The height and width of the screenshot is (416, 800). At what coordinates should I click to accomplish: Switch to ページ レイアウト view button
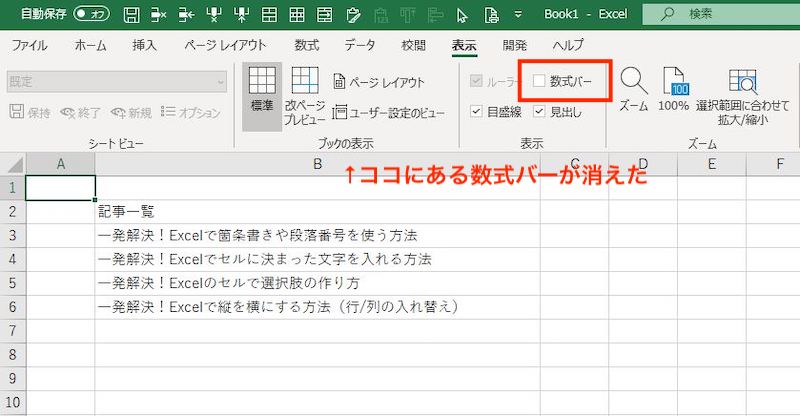click(x=379, y=82)
